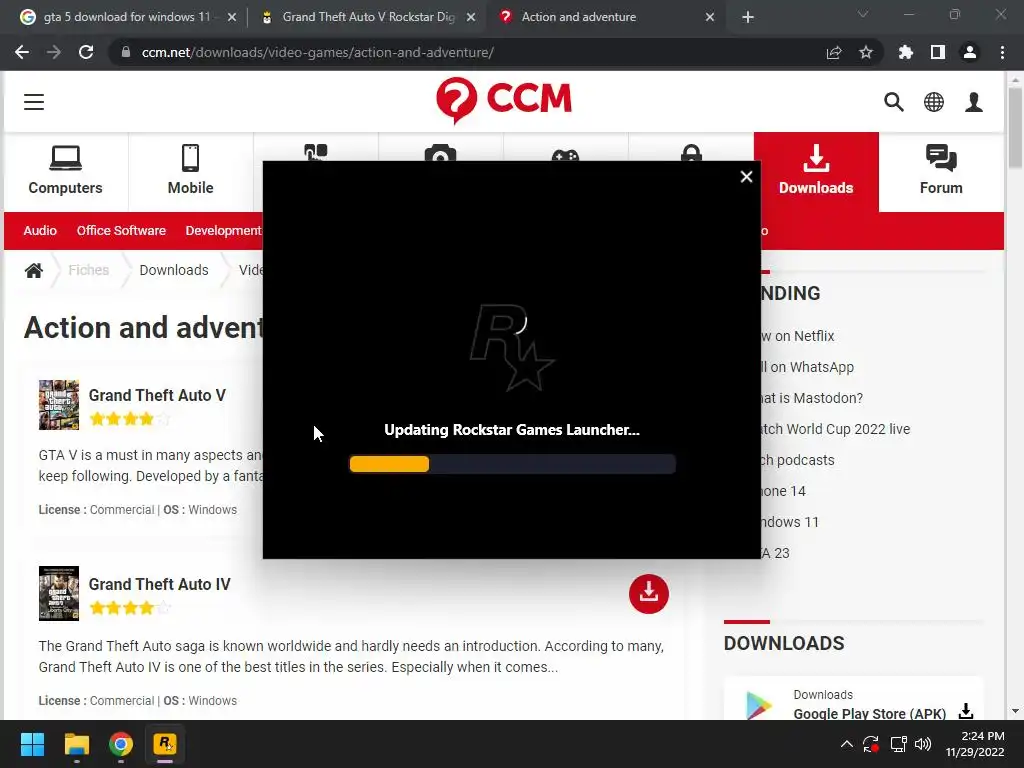Open the tab search dropdown arrow
The height and width of the screenshot is (768, 1024).
pyautogui.click(x=863, y=14)
